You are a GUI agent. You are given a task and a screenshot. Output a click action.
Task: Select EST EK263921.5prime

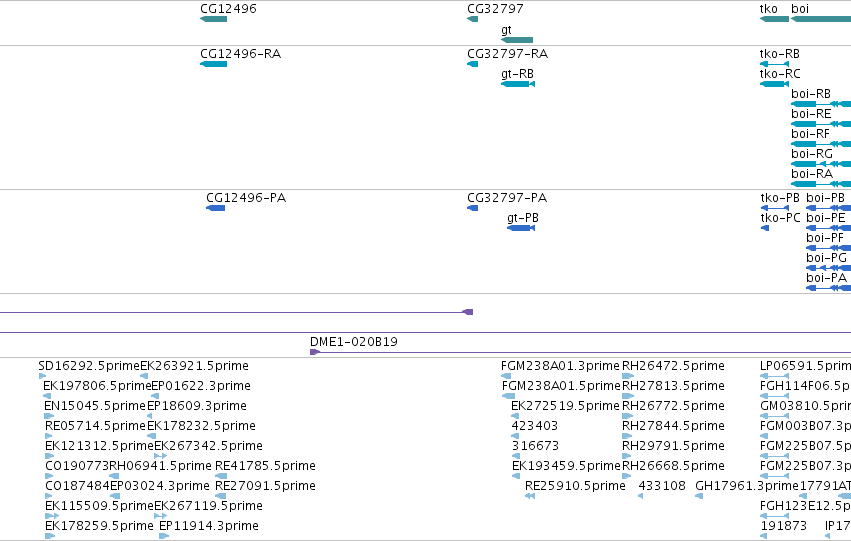click(x=194, y=366)
